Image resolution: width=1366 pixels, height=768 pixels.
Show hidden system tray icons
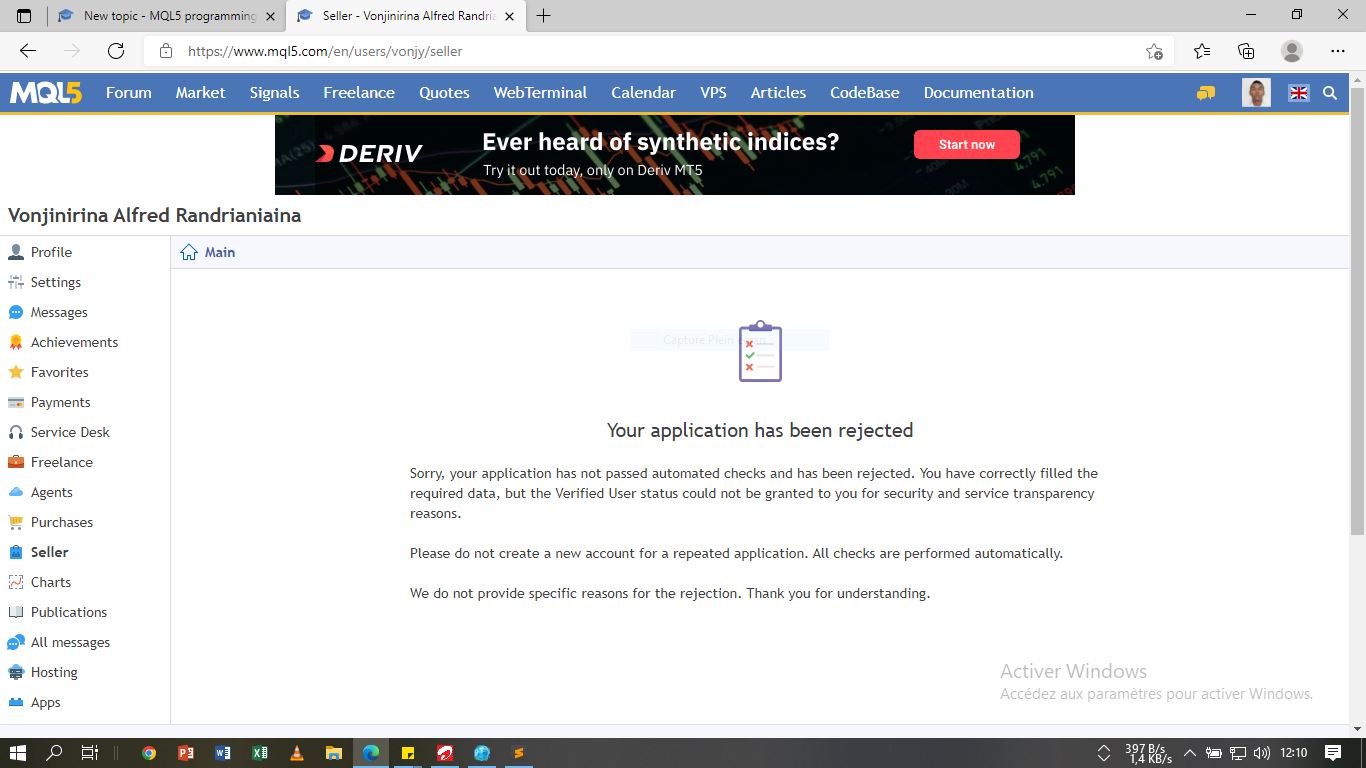pos(1190,753)
